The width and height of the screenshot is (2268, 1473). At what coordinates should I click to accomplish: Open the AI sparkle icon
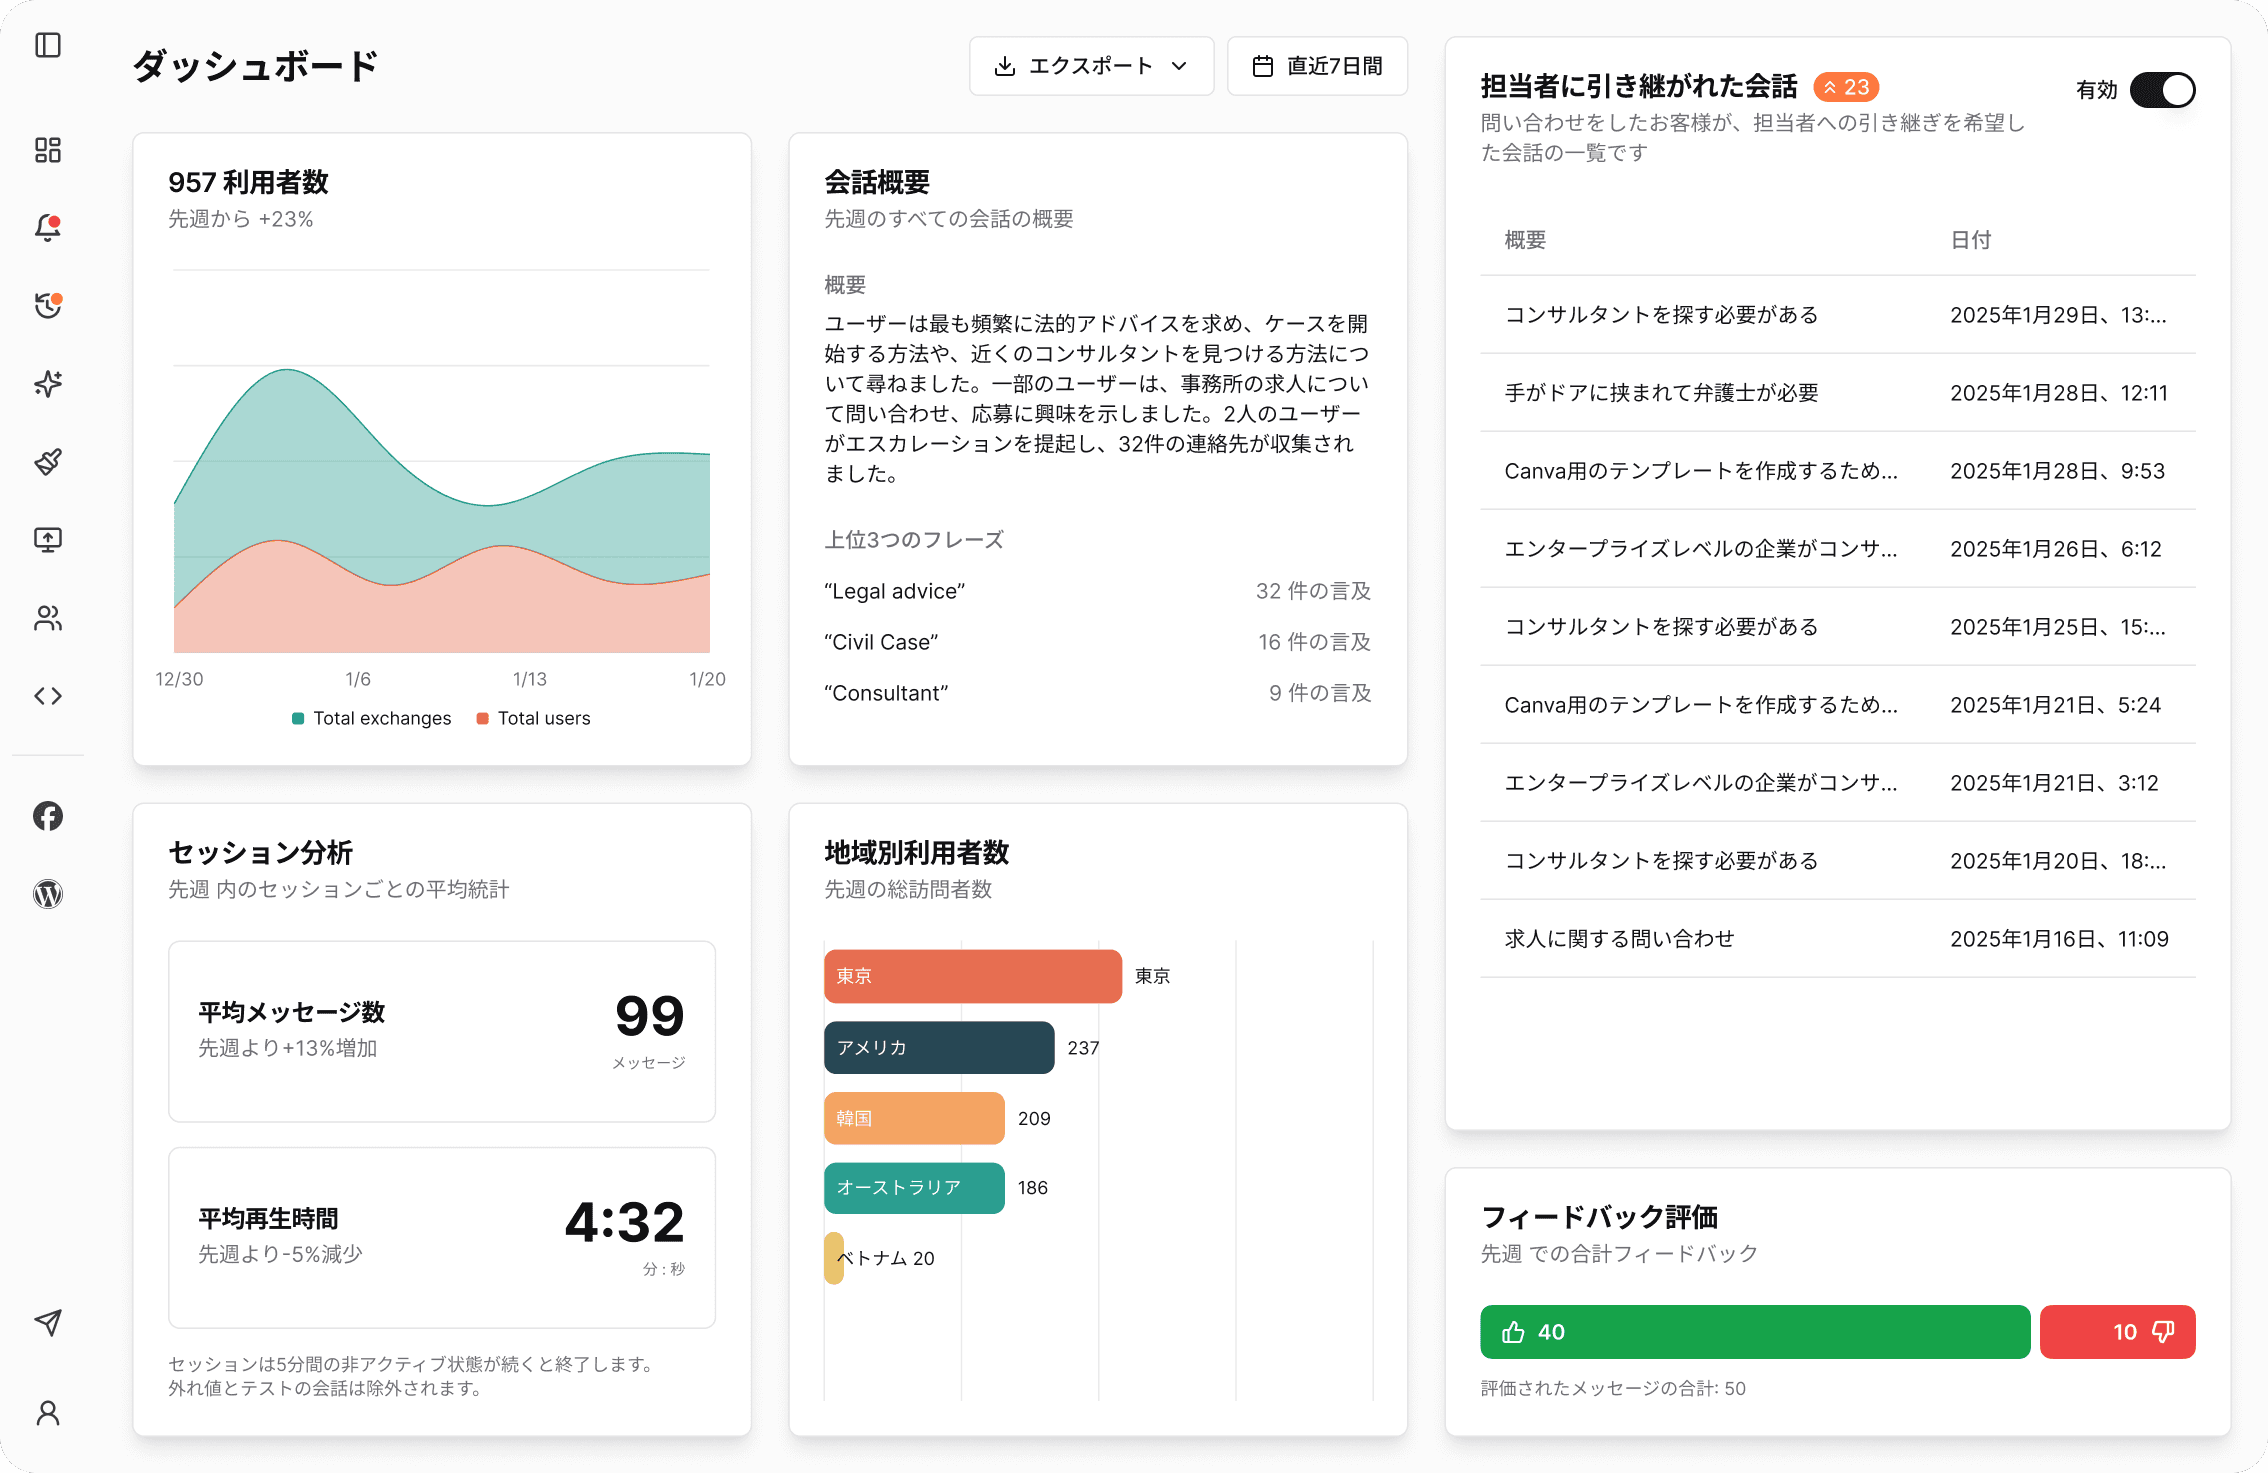coord(48,384)
